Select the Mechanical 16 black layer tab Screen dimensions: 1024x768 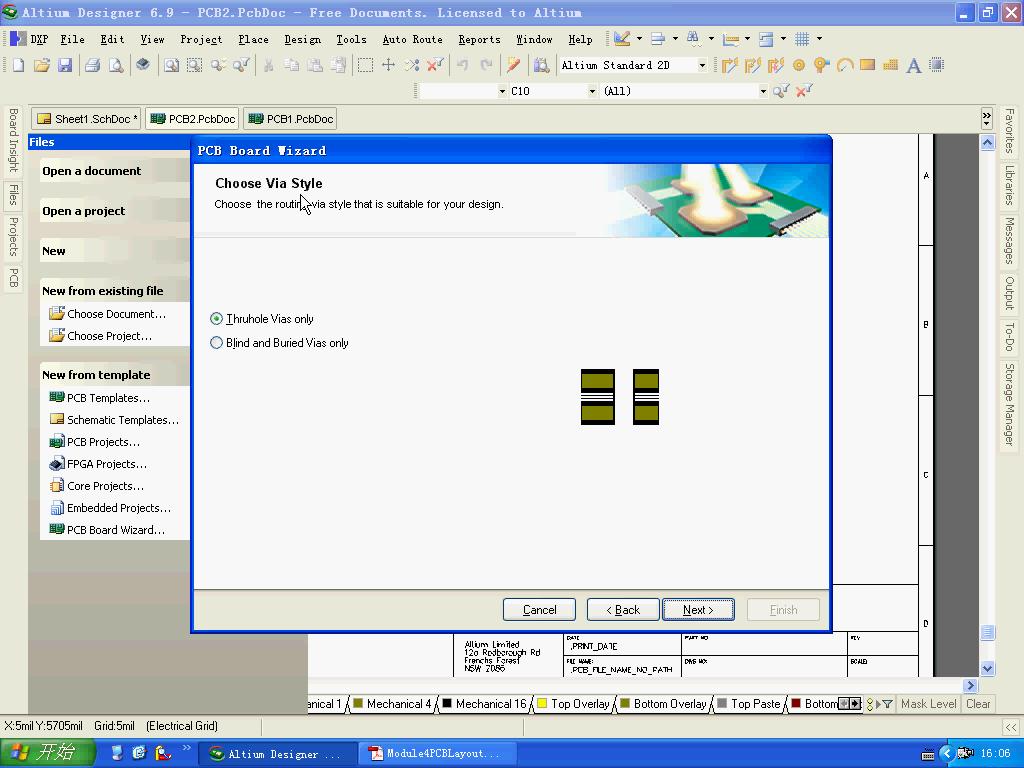[485, 703]
